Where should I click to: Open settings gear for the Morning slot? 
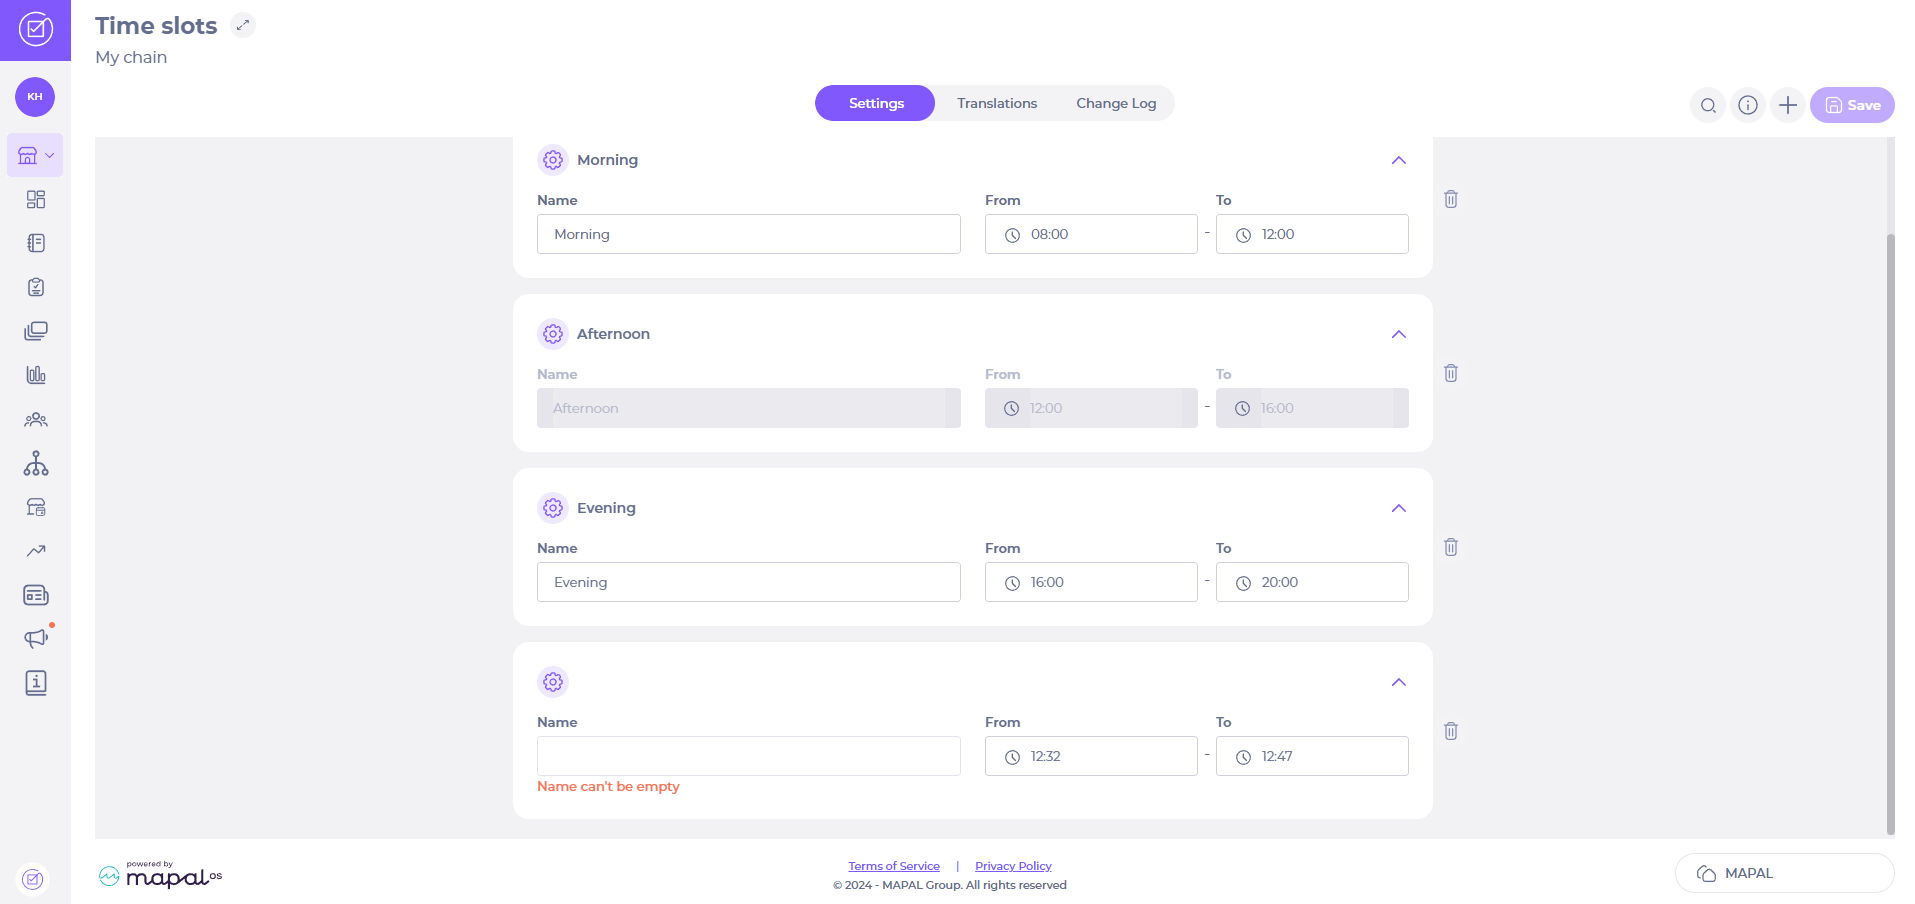(x=553, y=160)
